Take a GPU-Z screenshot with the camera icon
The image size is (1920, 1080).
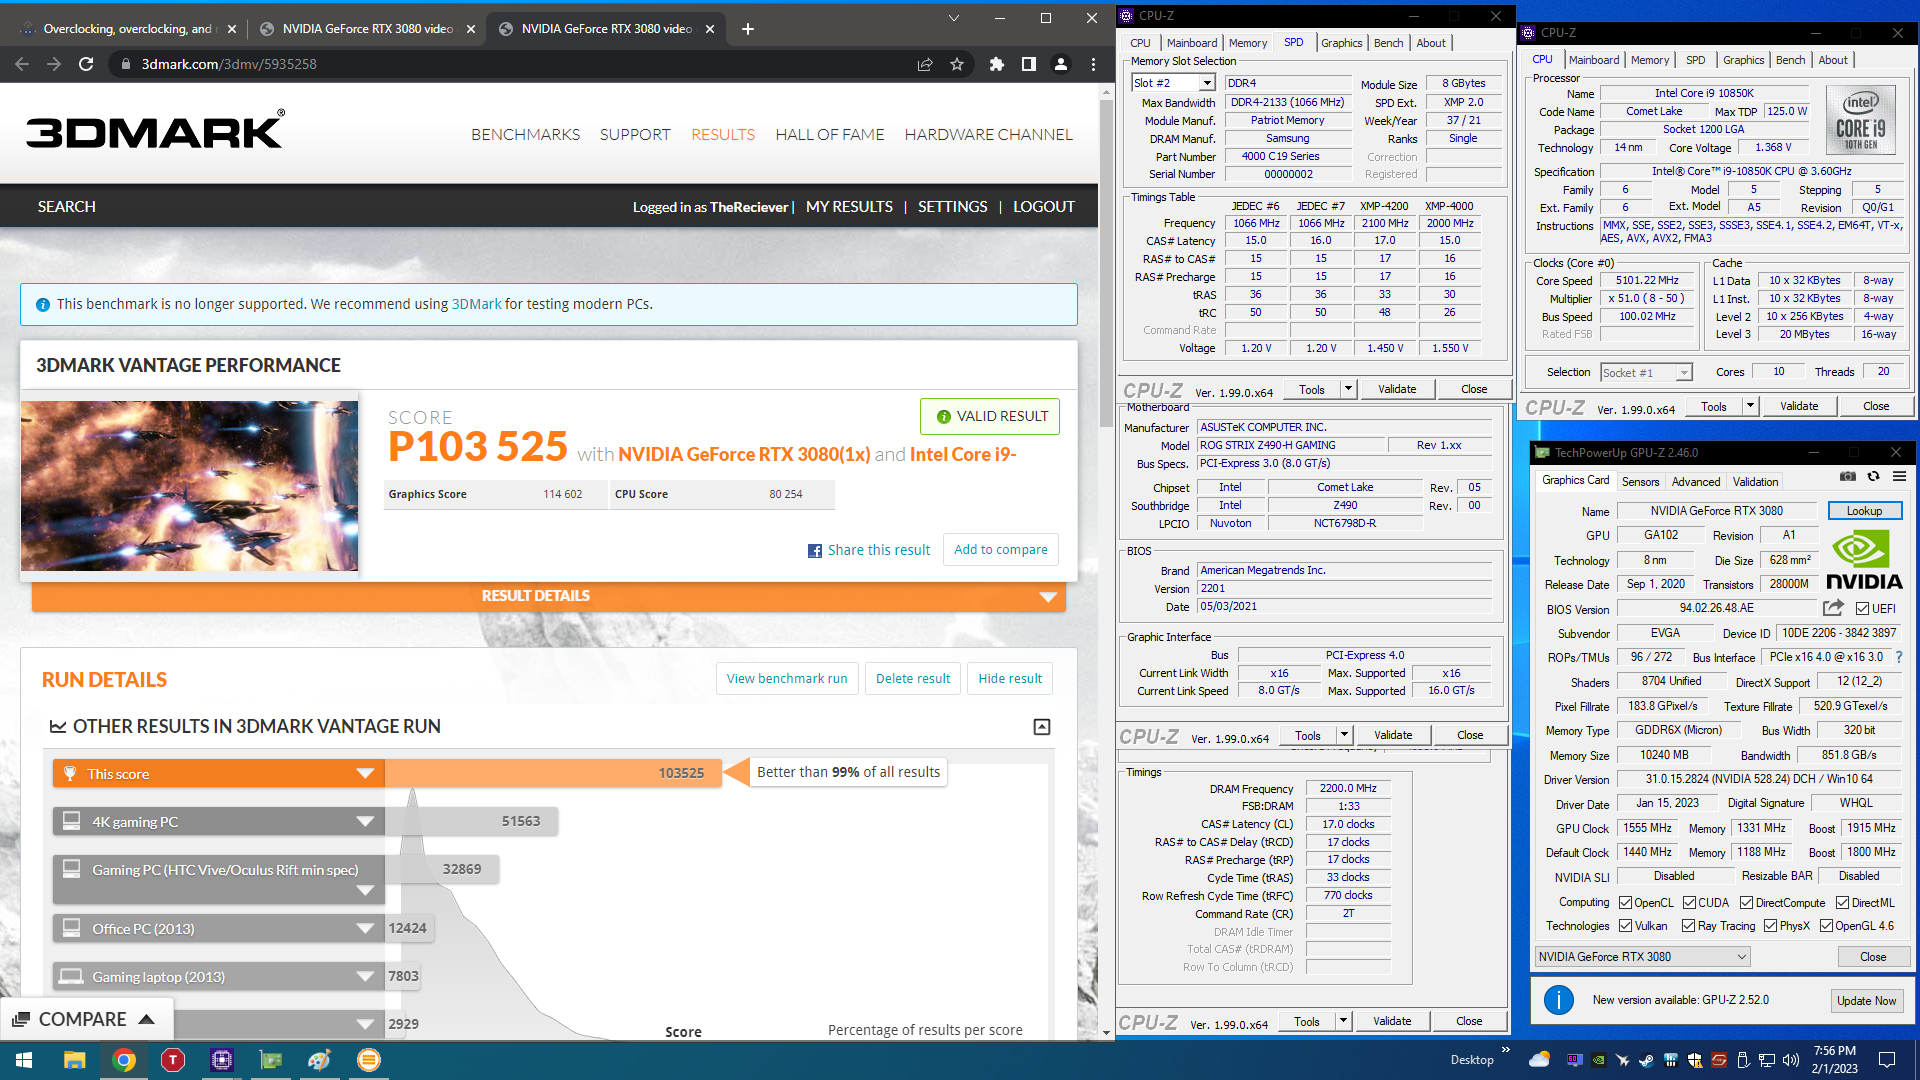(x=1848, y=477)
